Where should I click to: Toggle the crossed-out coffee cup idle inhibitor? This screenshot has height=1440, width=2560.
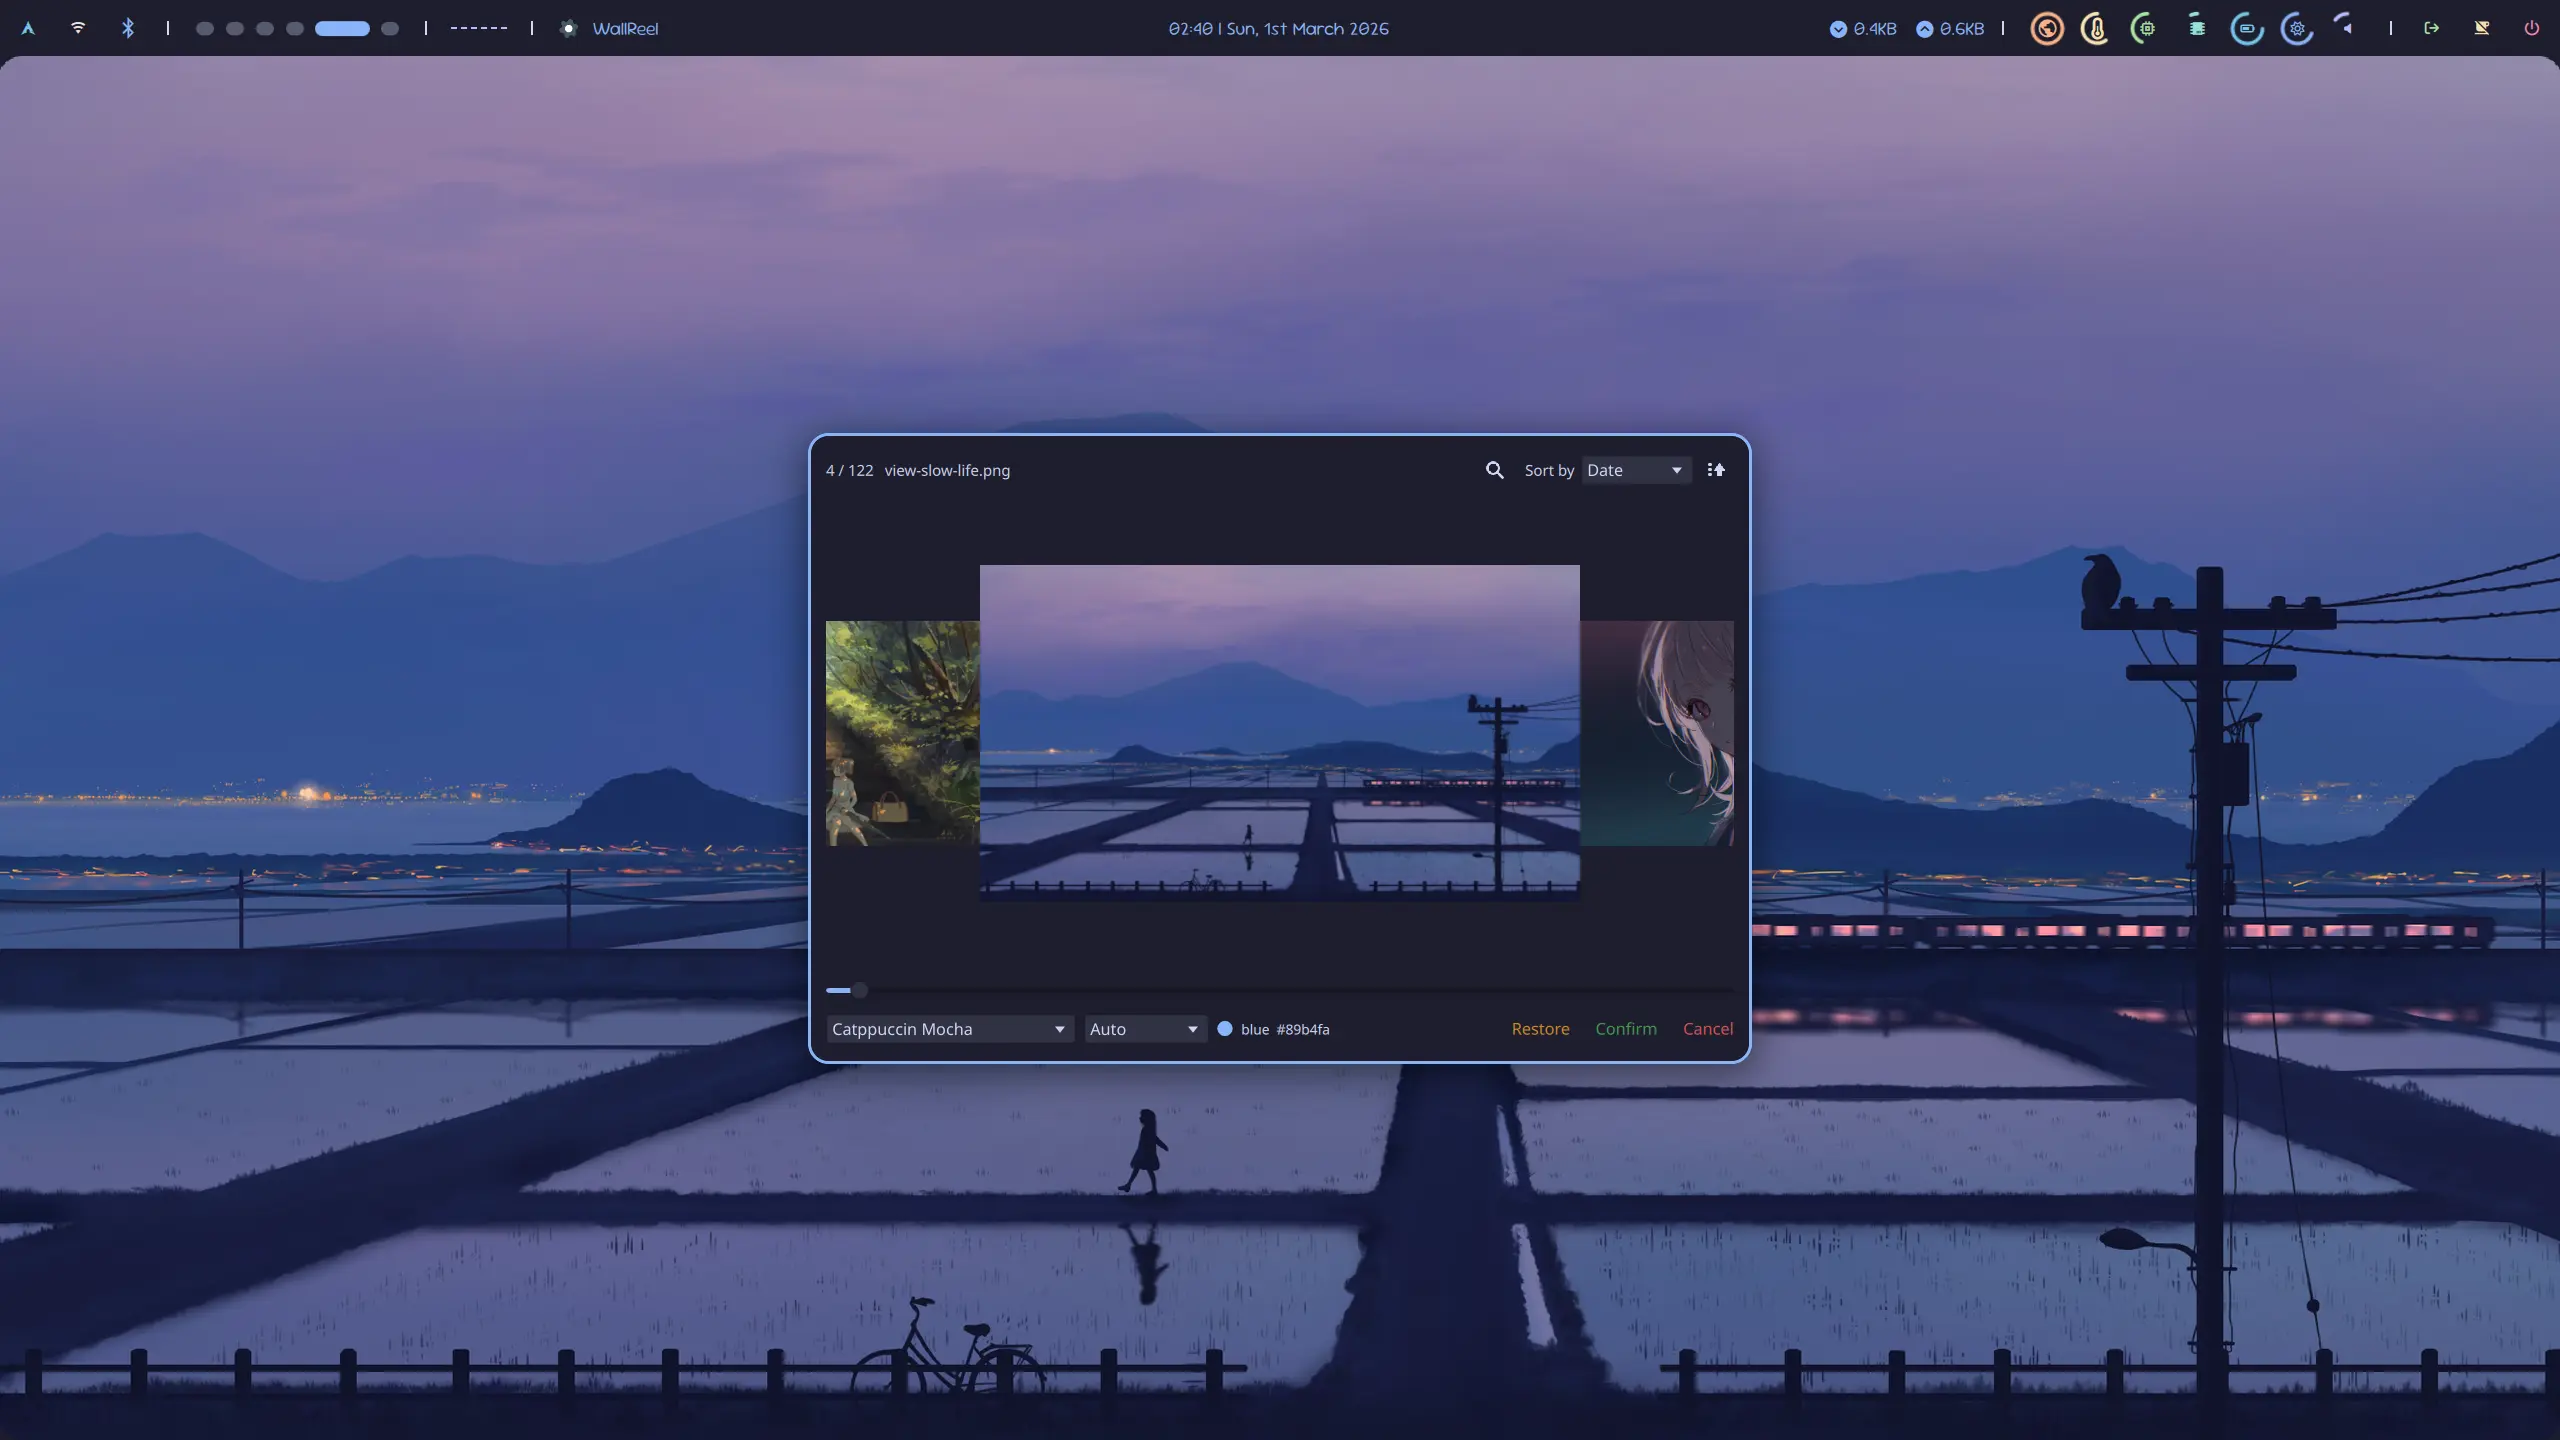[x=2482, y=28]
